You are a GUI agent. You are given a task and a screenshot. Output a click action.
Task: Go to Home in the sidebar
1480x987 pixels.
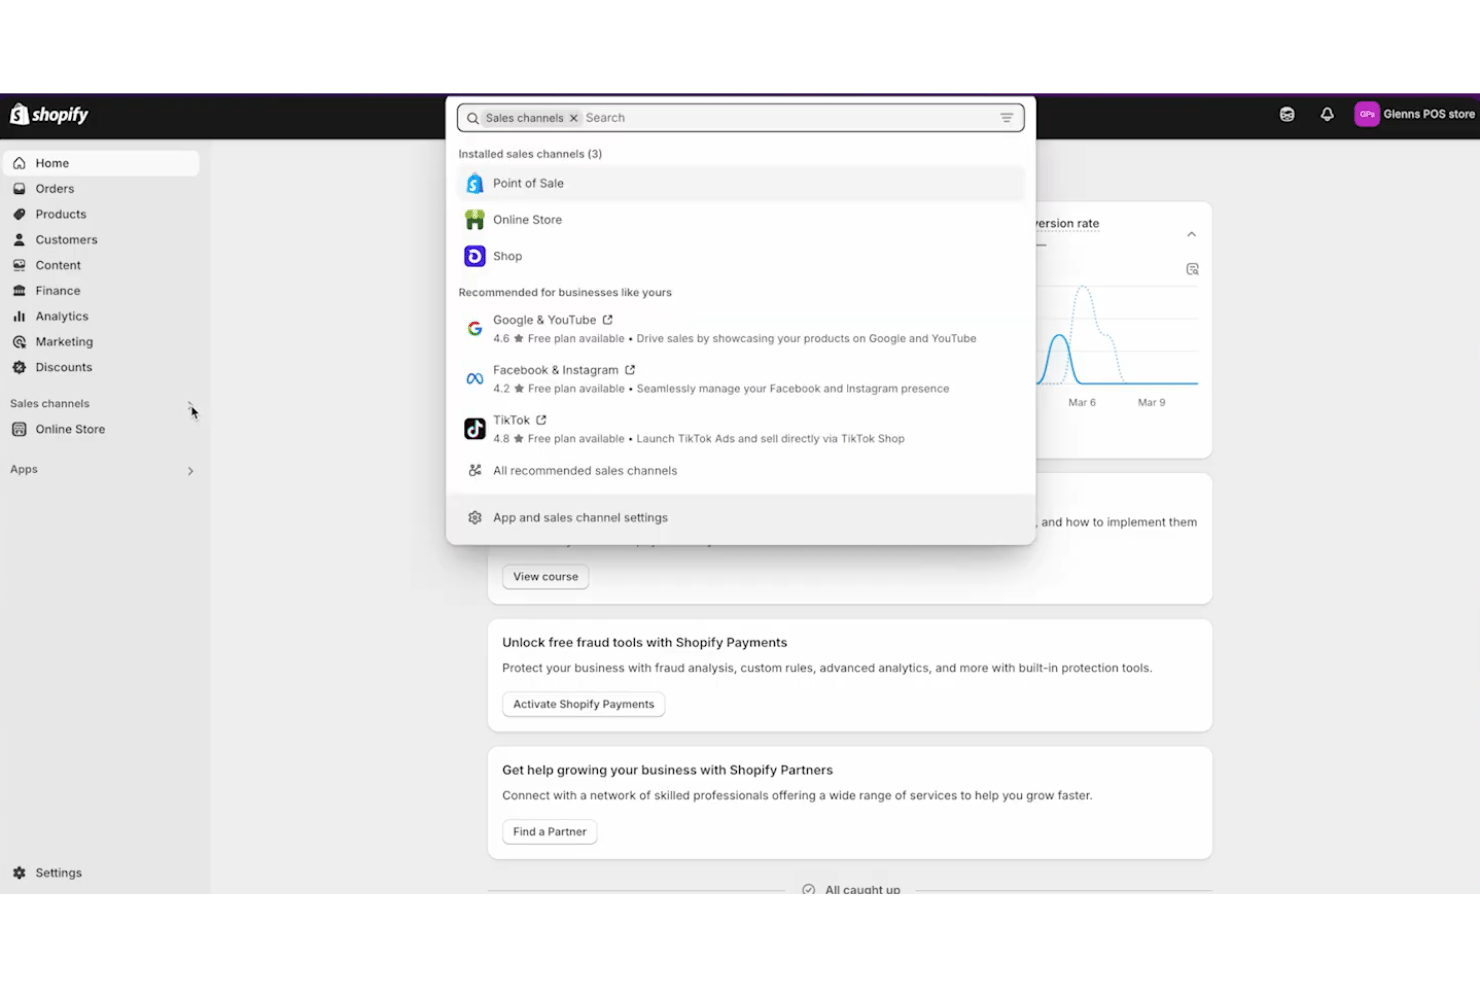101,163
